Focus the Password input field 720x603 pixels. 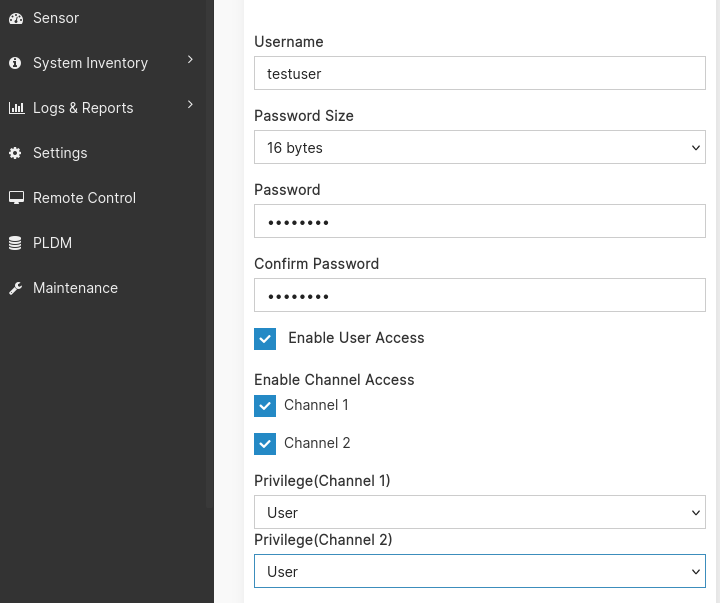[x=480, y=222]
